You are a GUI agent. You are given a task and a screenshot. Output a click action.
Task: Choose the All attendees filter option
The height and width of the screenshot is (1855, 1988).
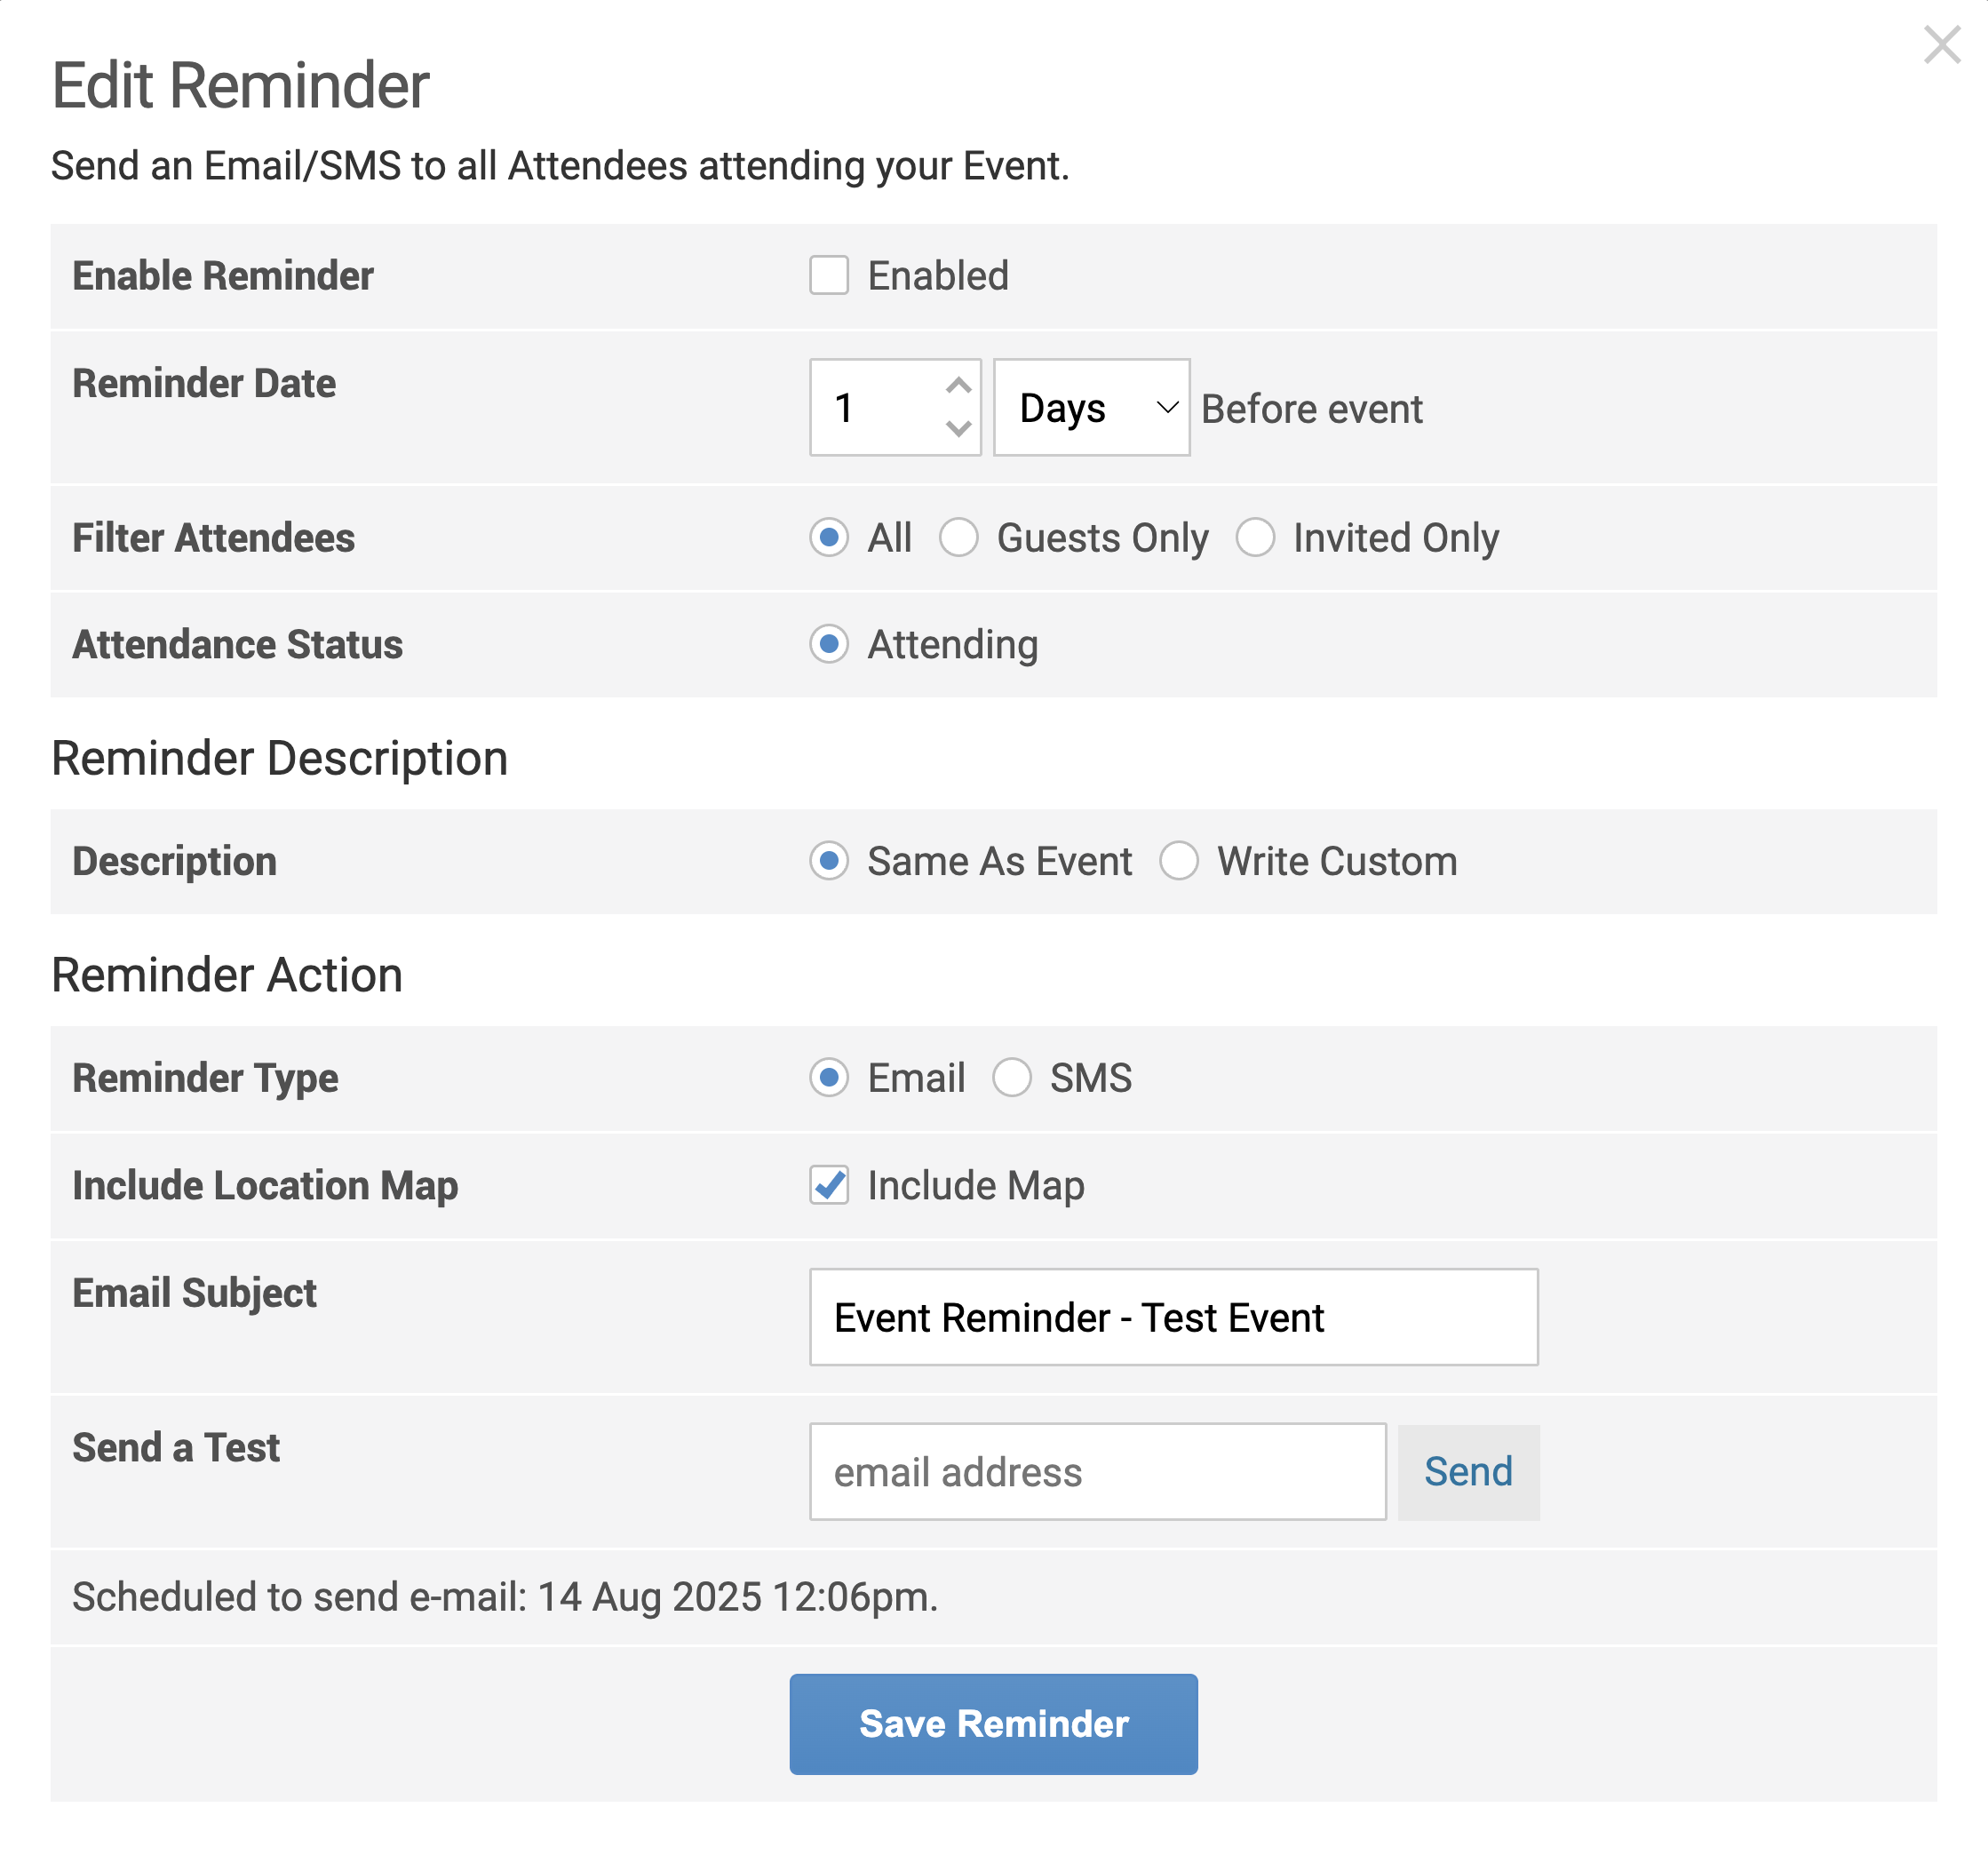point(829,538)
